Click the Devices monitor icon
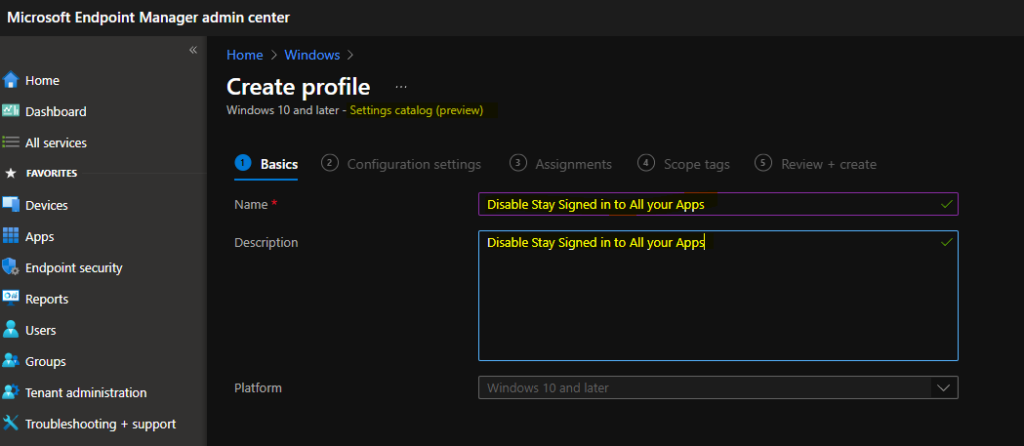 [10, 205]
